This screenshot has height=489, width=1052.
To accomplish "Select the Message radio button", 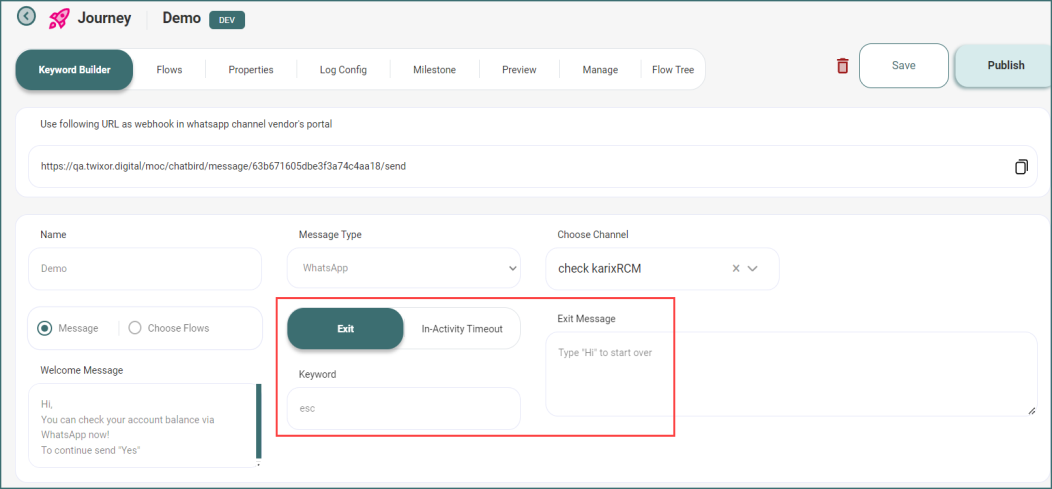I will [x=44, y=328].
